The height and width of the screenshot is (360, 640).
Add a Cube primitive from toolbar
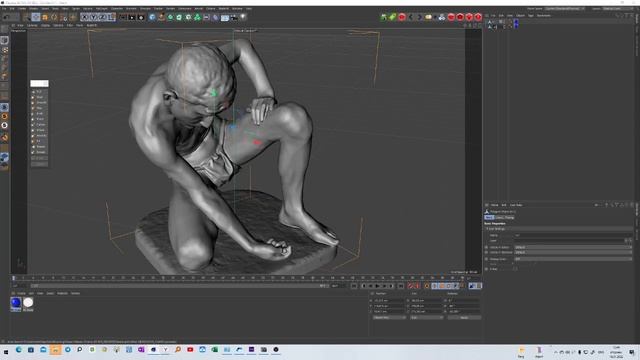(x=152, y=17)
